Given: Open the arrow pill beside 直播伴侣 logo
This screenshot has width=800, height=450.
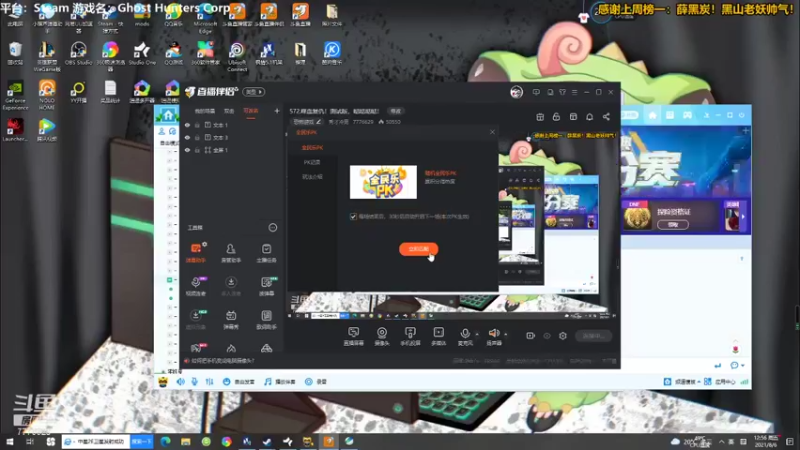Looking at the screenshot, I should coord(254,92).
